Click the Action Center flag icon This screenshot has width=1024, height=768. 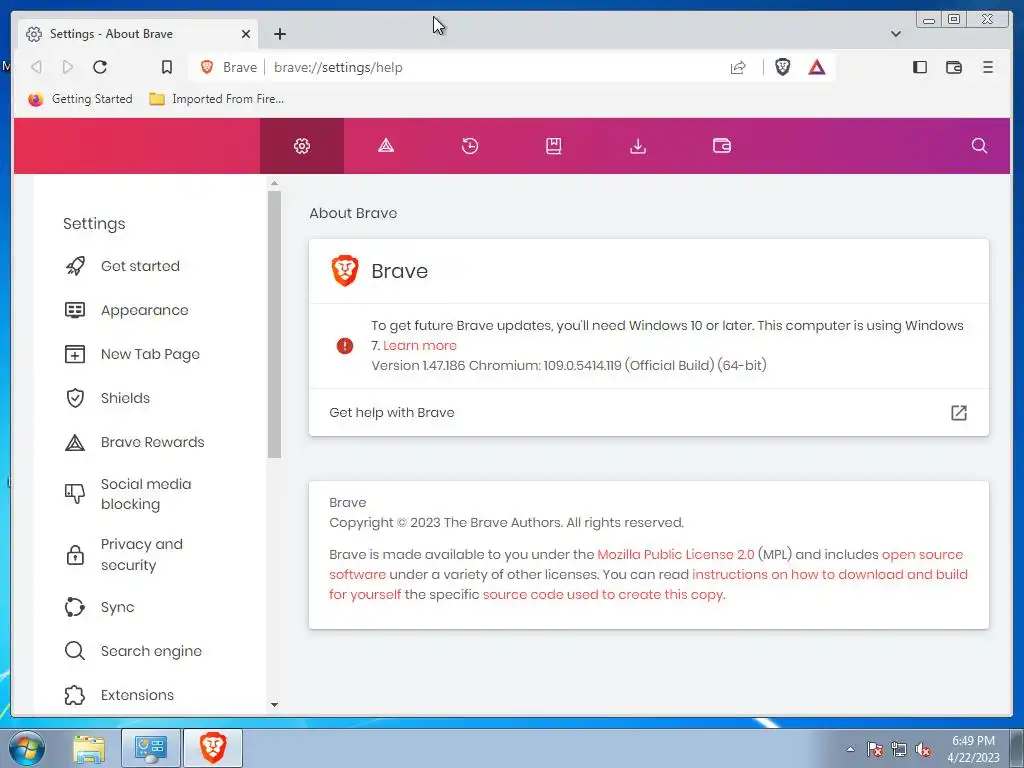click(875, 750)
